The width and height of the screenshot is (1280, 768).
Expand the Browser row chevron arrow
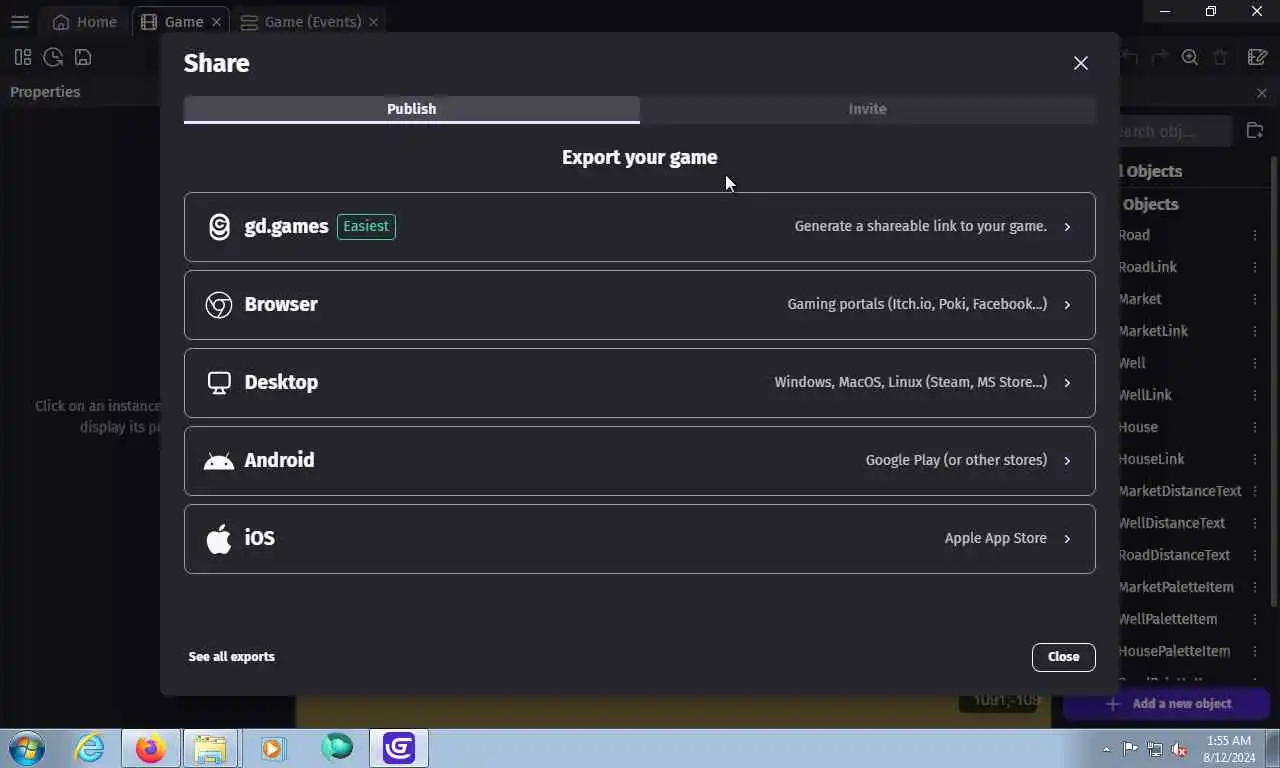1067,305
